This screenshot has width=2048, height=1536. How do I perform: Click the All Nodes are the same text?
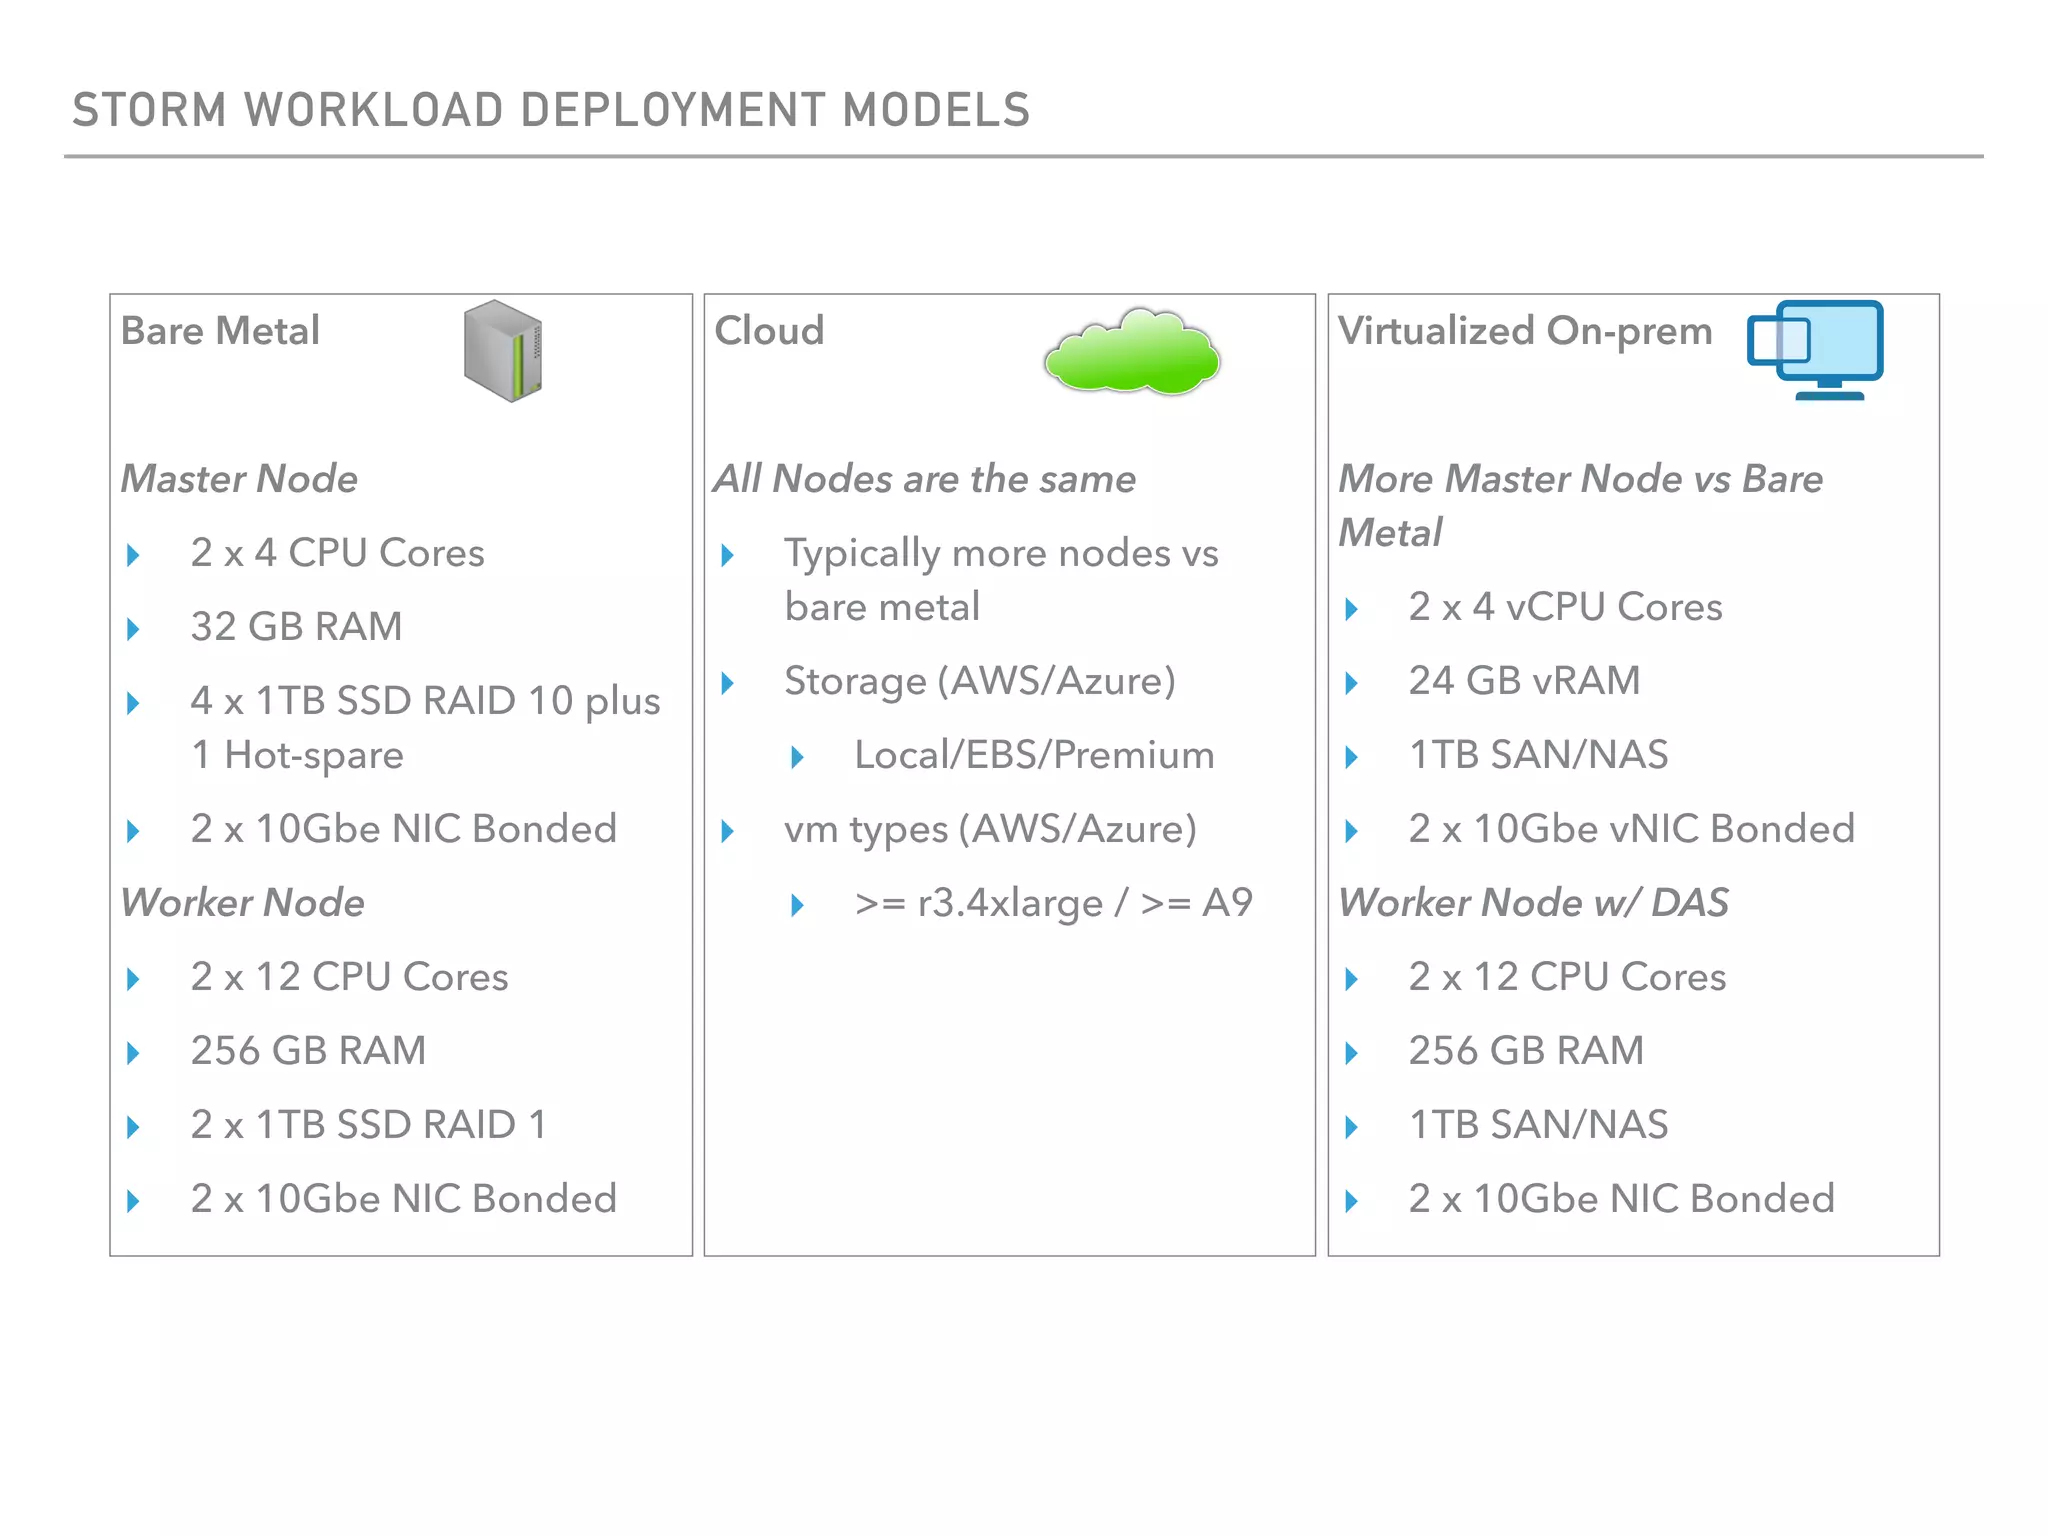pos(925,479)
